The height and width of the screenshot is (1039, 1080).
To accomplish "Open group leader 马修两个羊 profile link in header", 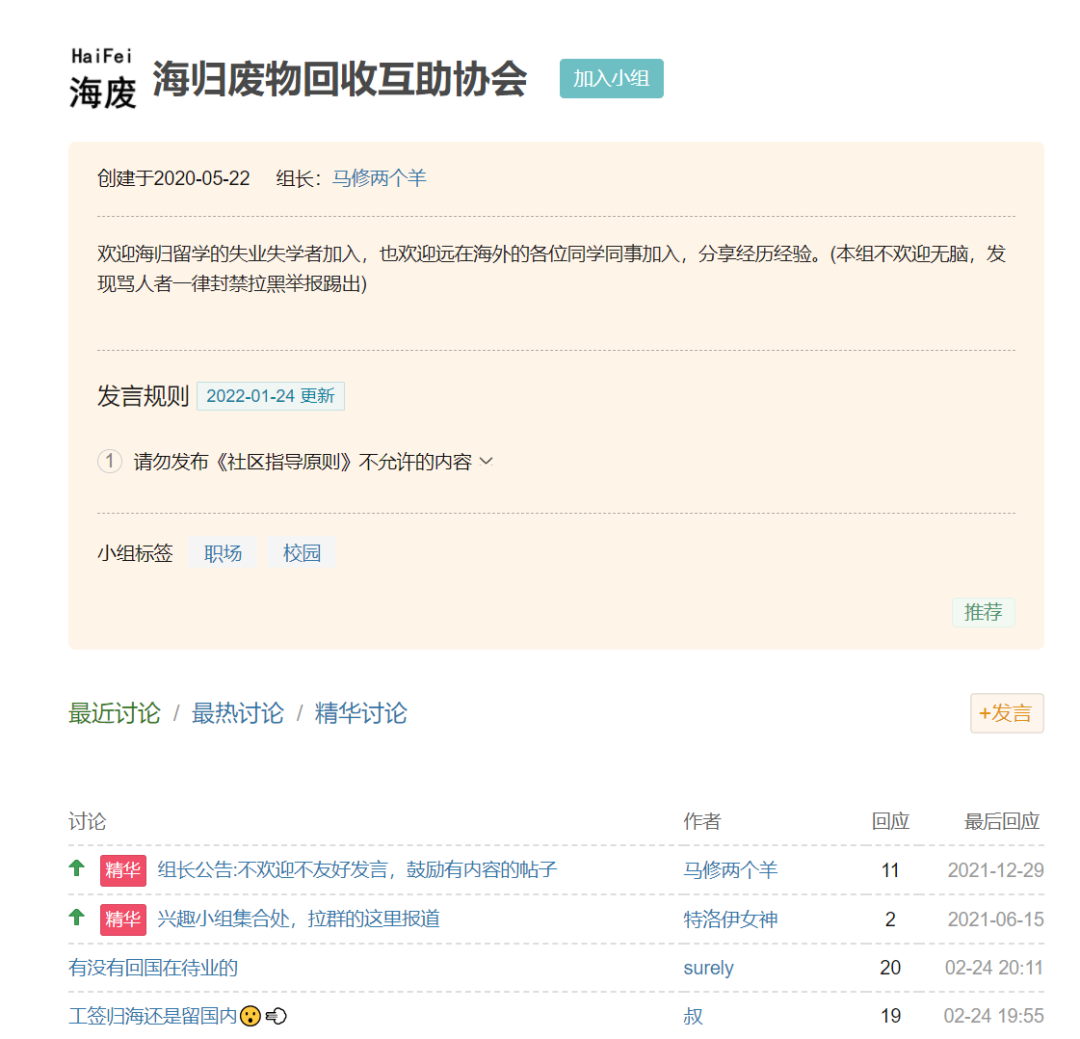I will point(379,178).
